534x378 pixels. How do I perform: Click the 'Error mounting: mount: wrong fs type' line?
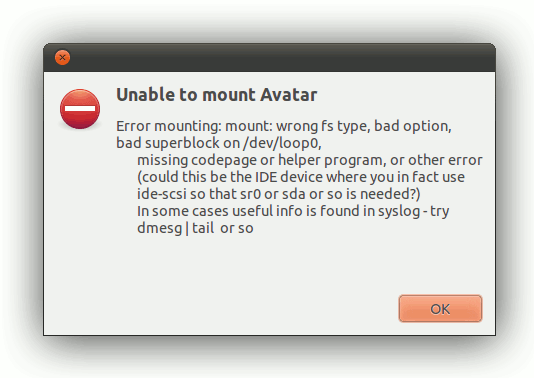pyautogui.click(x=284, y=126)
